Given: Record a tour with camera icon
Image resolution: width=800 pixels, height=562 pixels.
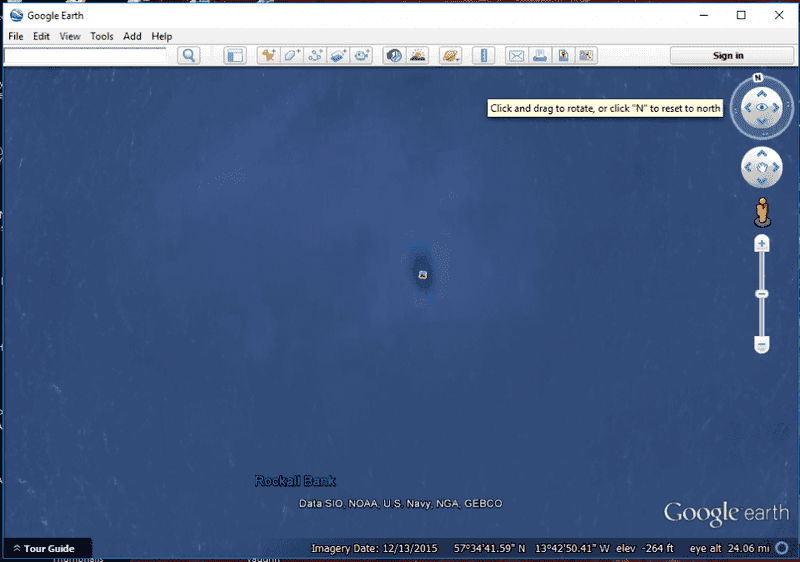Looking at the screenshot, I should click(x=362, y=55).
